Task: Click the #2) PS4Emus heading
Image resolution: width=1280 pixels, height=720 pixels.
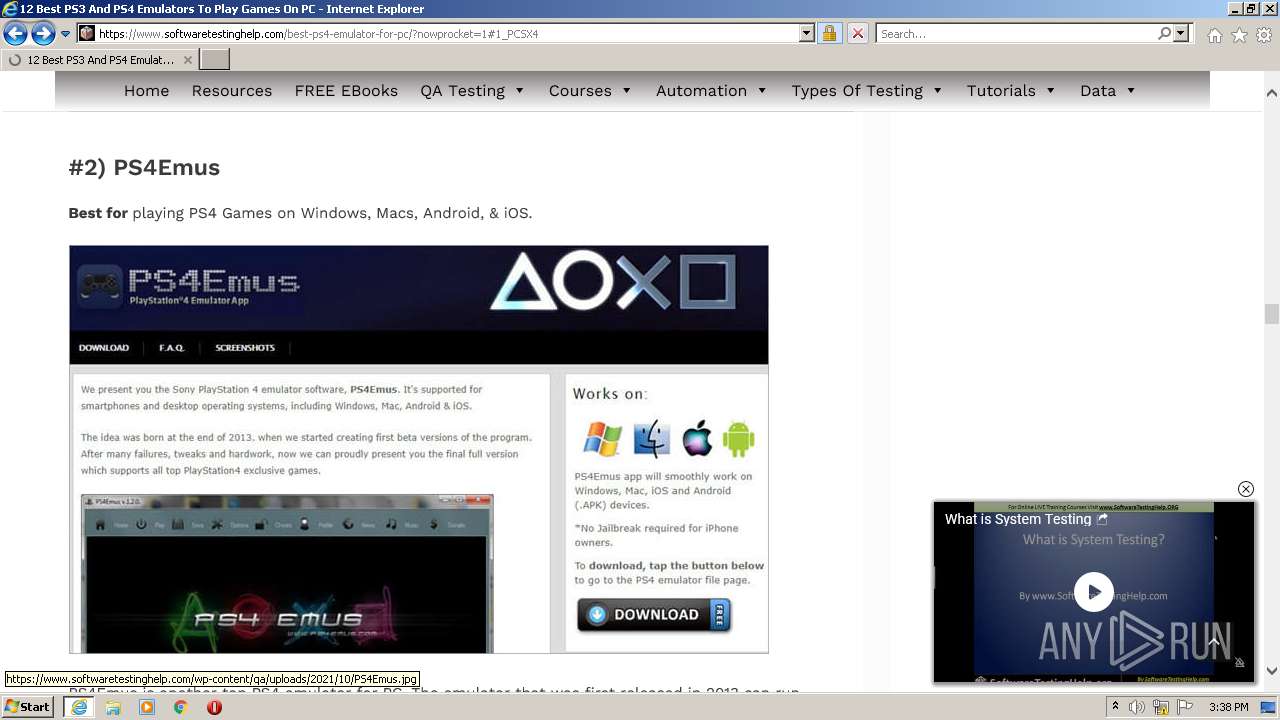Action: pos(144,167)
